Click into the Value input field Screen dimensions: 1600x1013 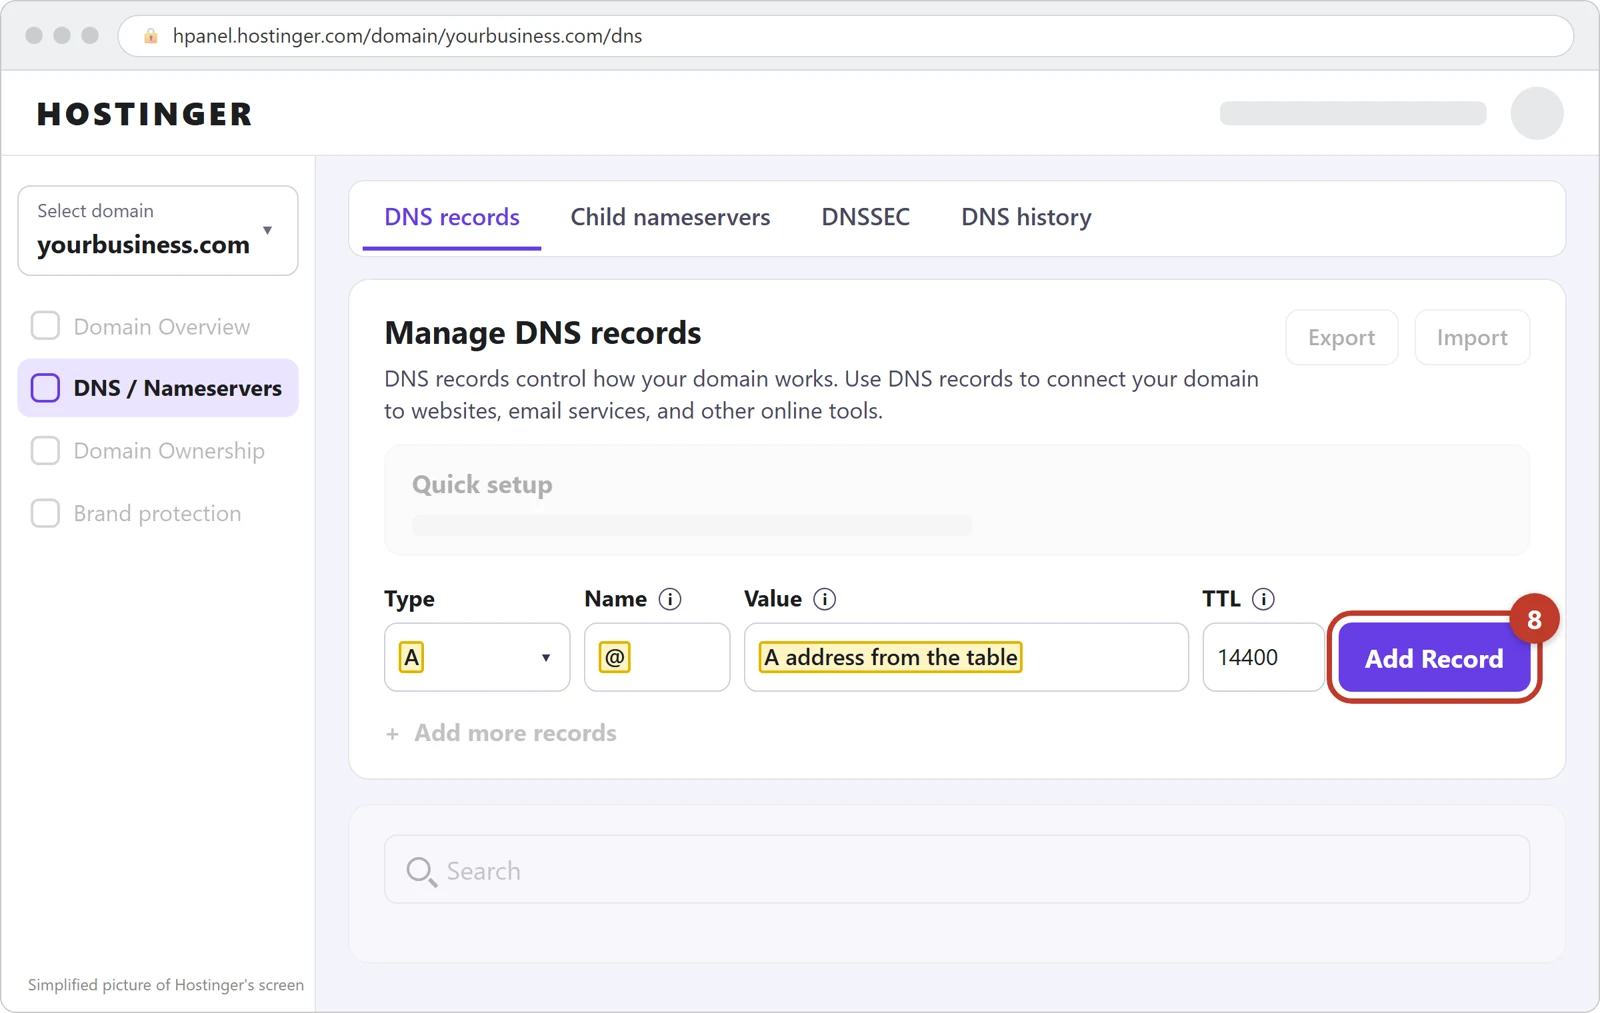point(966,657)
